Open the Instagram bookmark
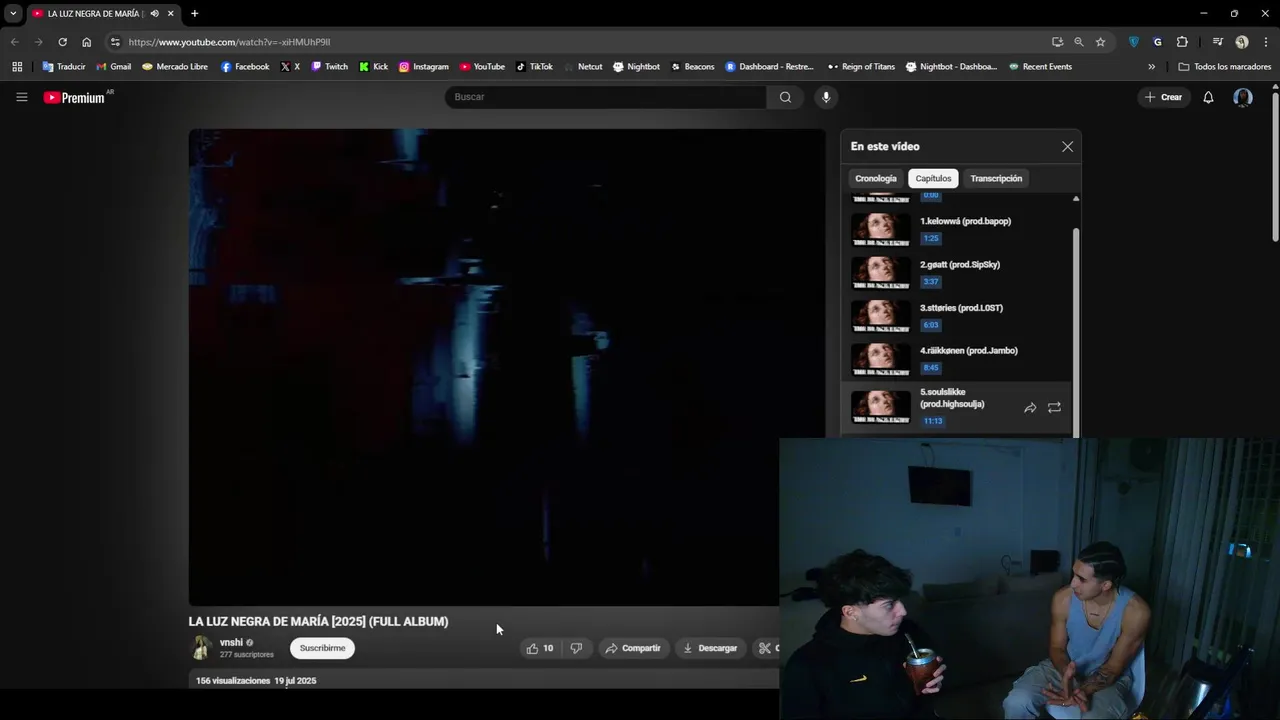 pyautogui.click(x=423, y=67)
